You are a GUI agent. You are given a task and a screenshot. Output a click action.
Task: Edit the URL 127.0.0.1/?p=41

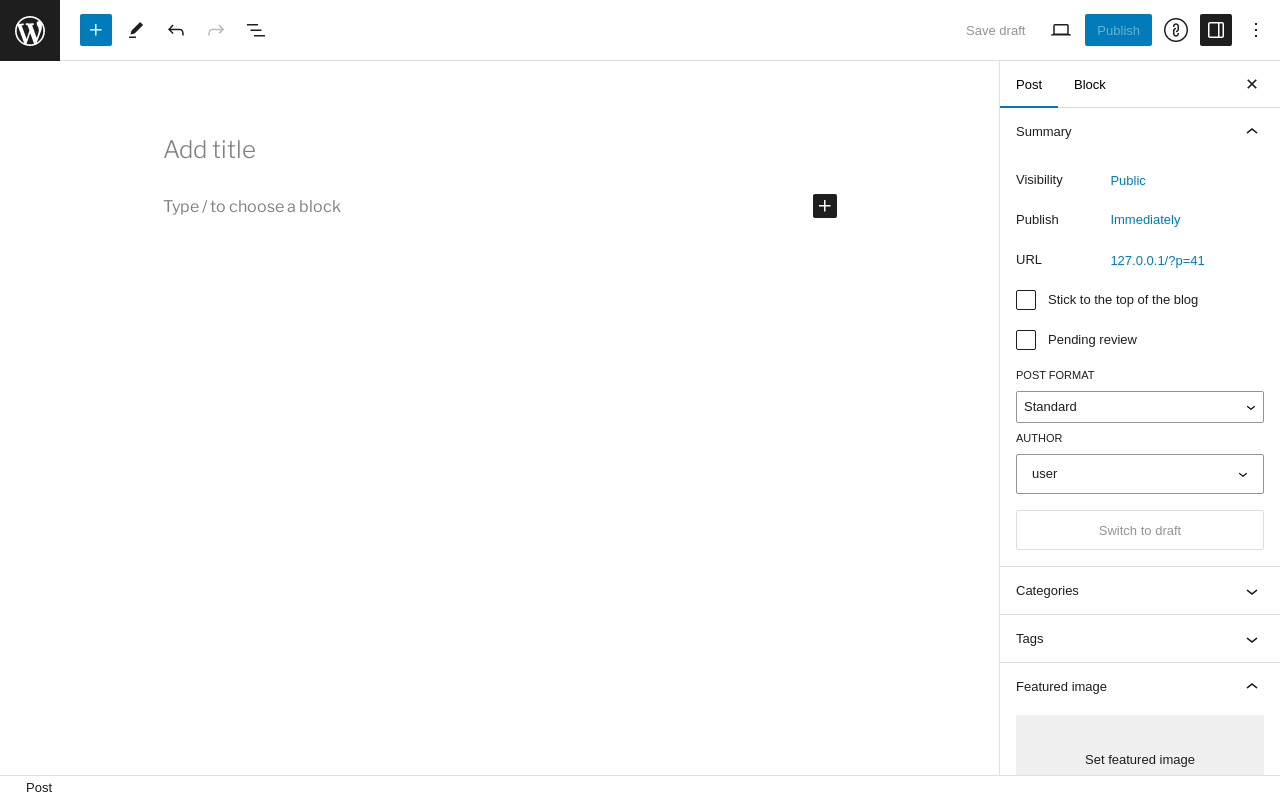[1157, 260]
